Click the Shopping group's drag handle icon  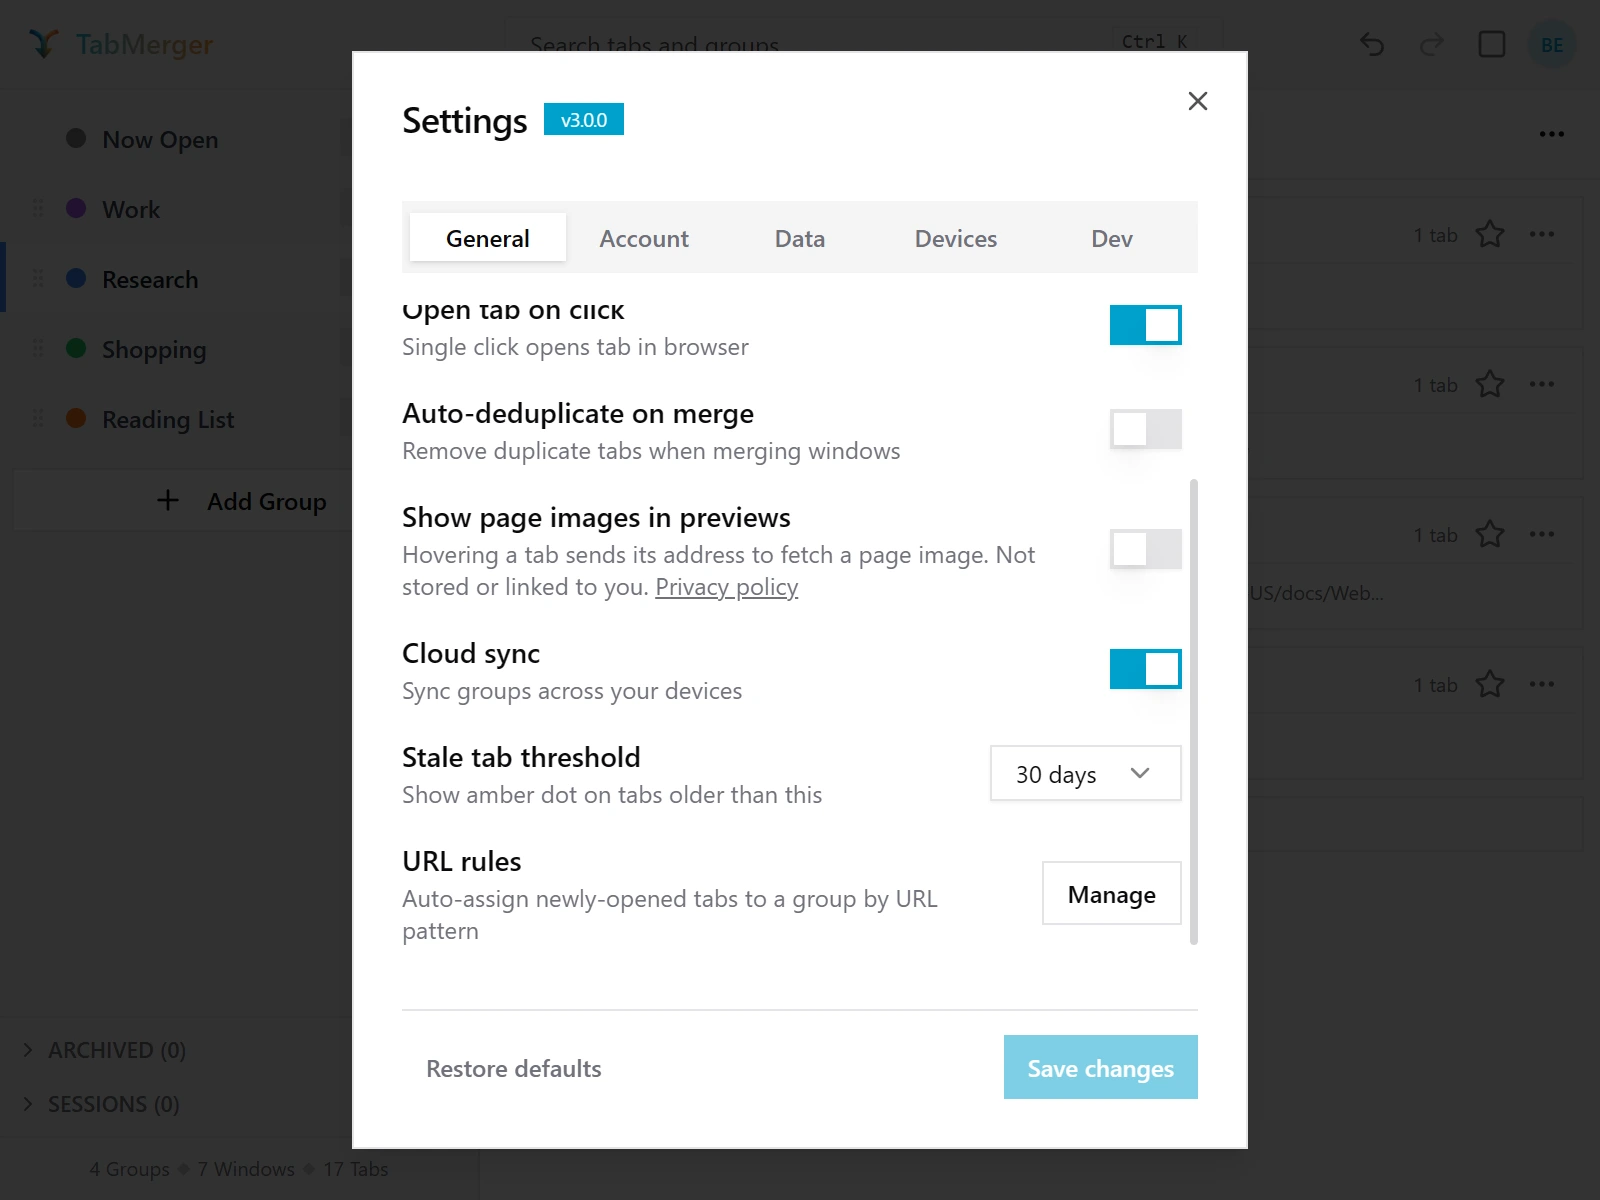[38, 348]
